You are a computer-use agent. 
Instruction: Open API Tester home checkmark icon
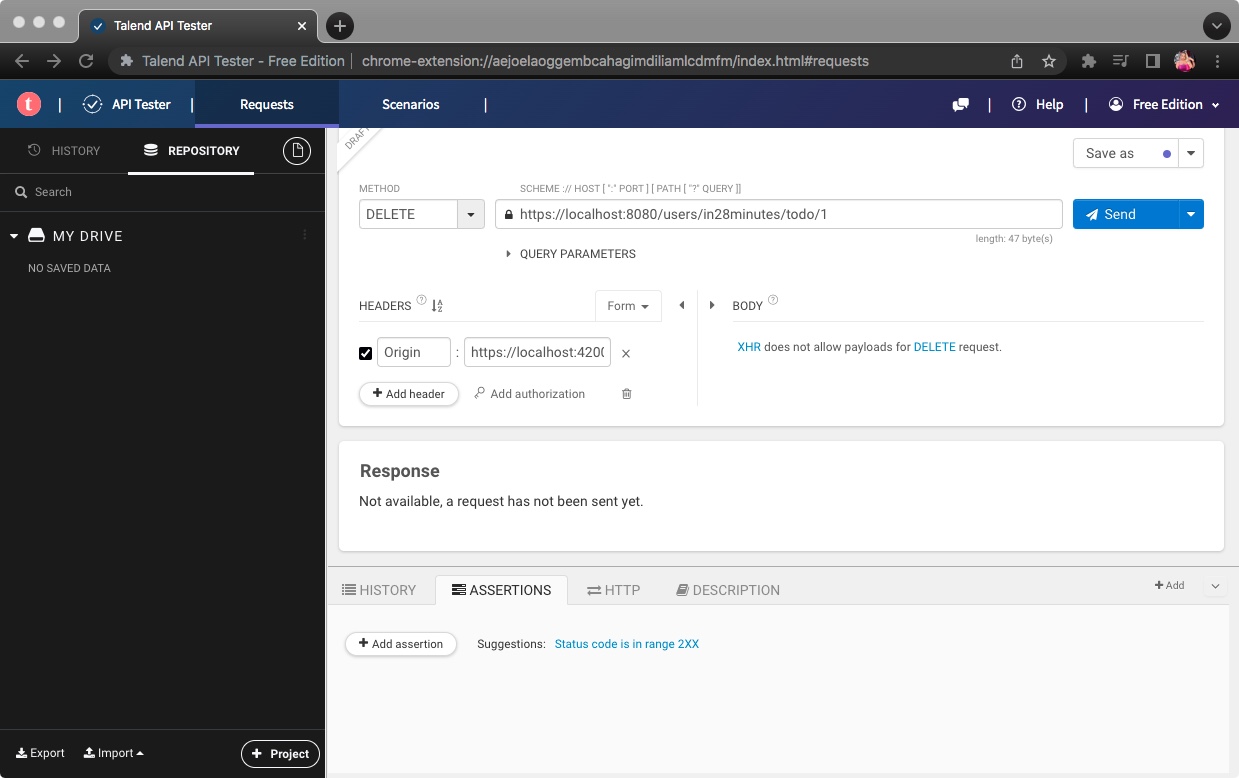tap(92, 104)
